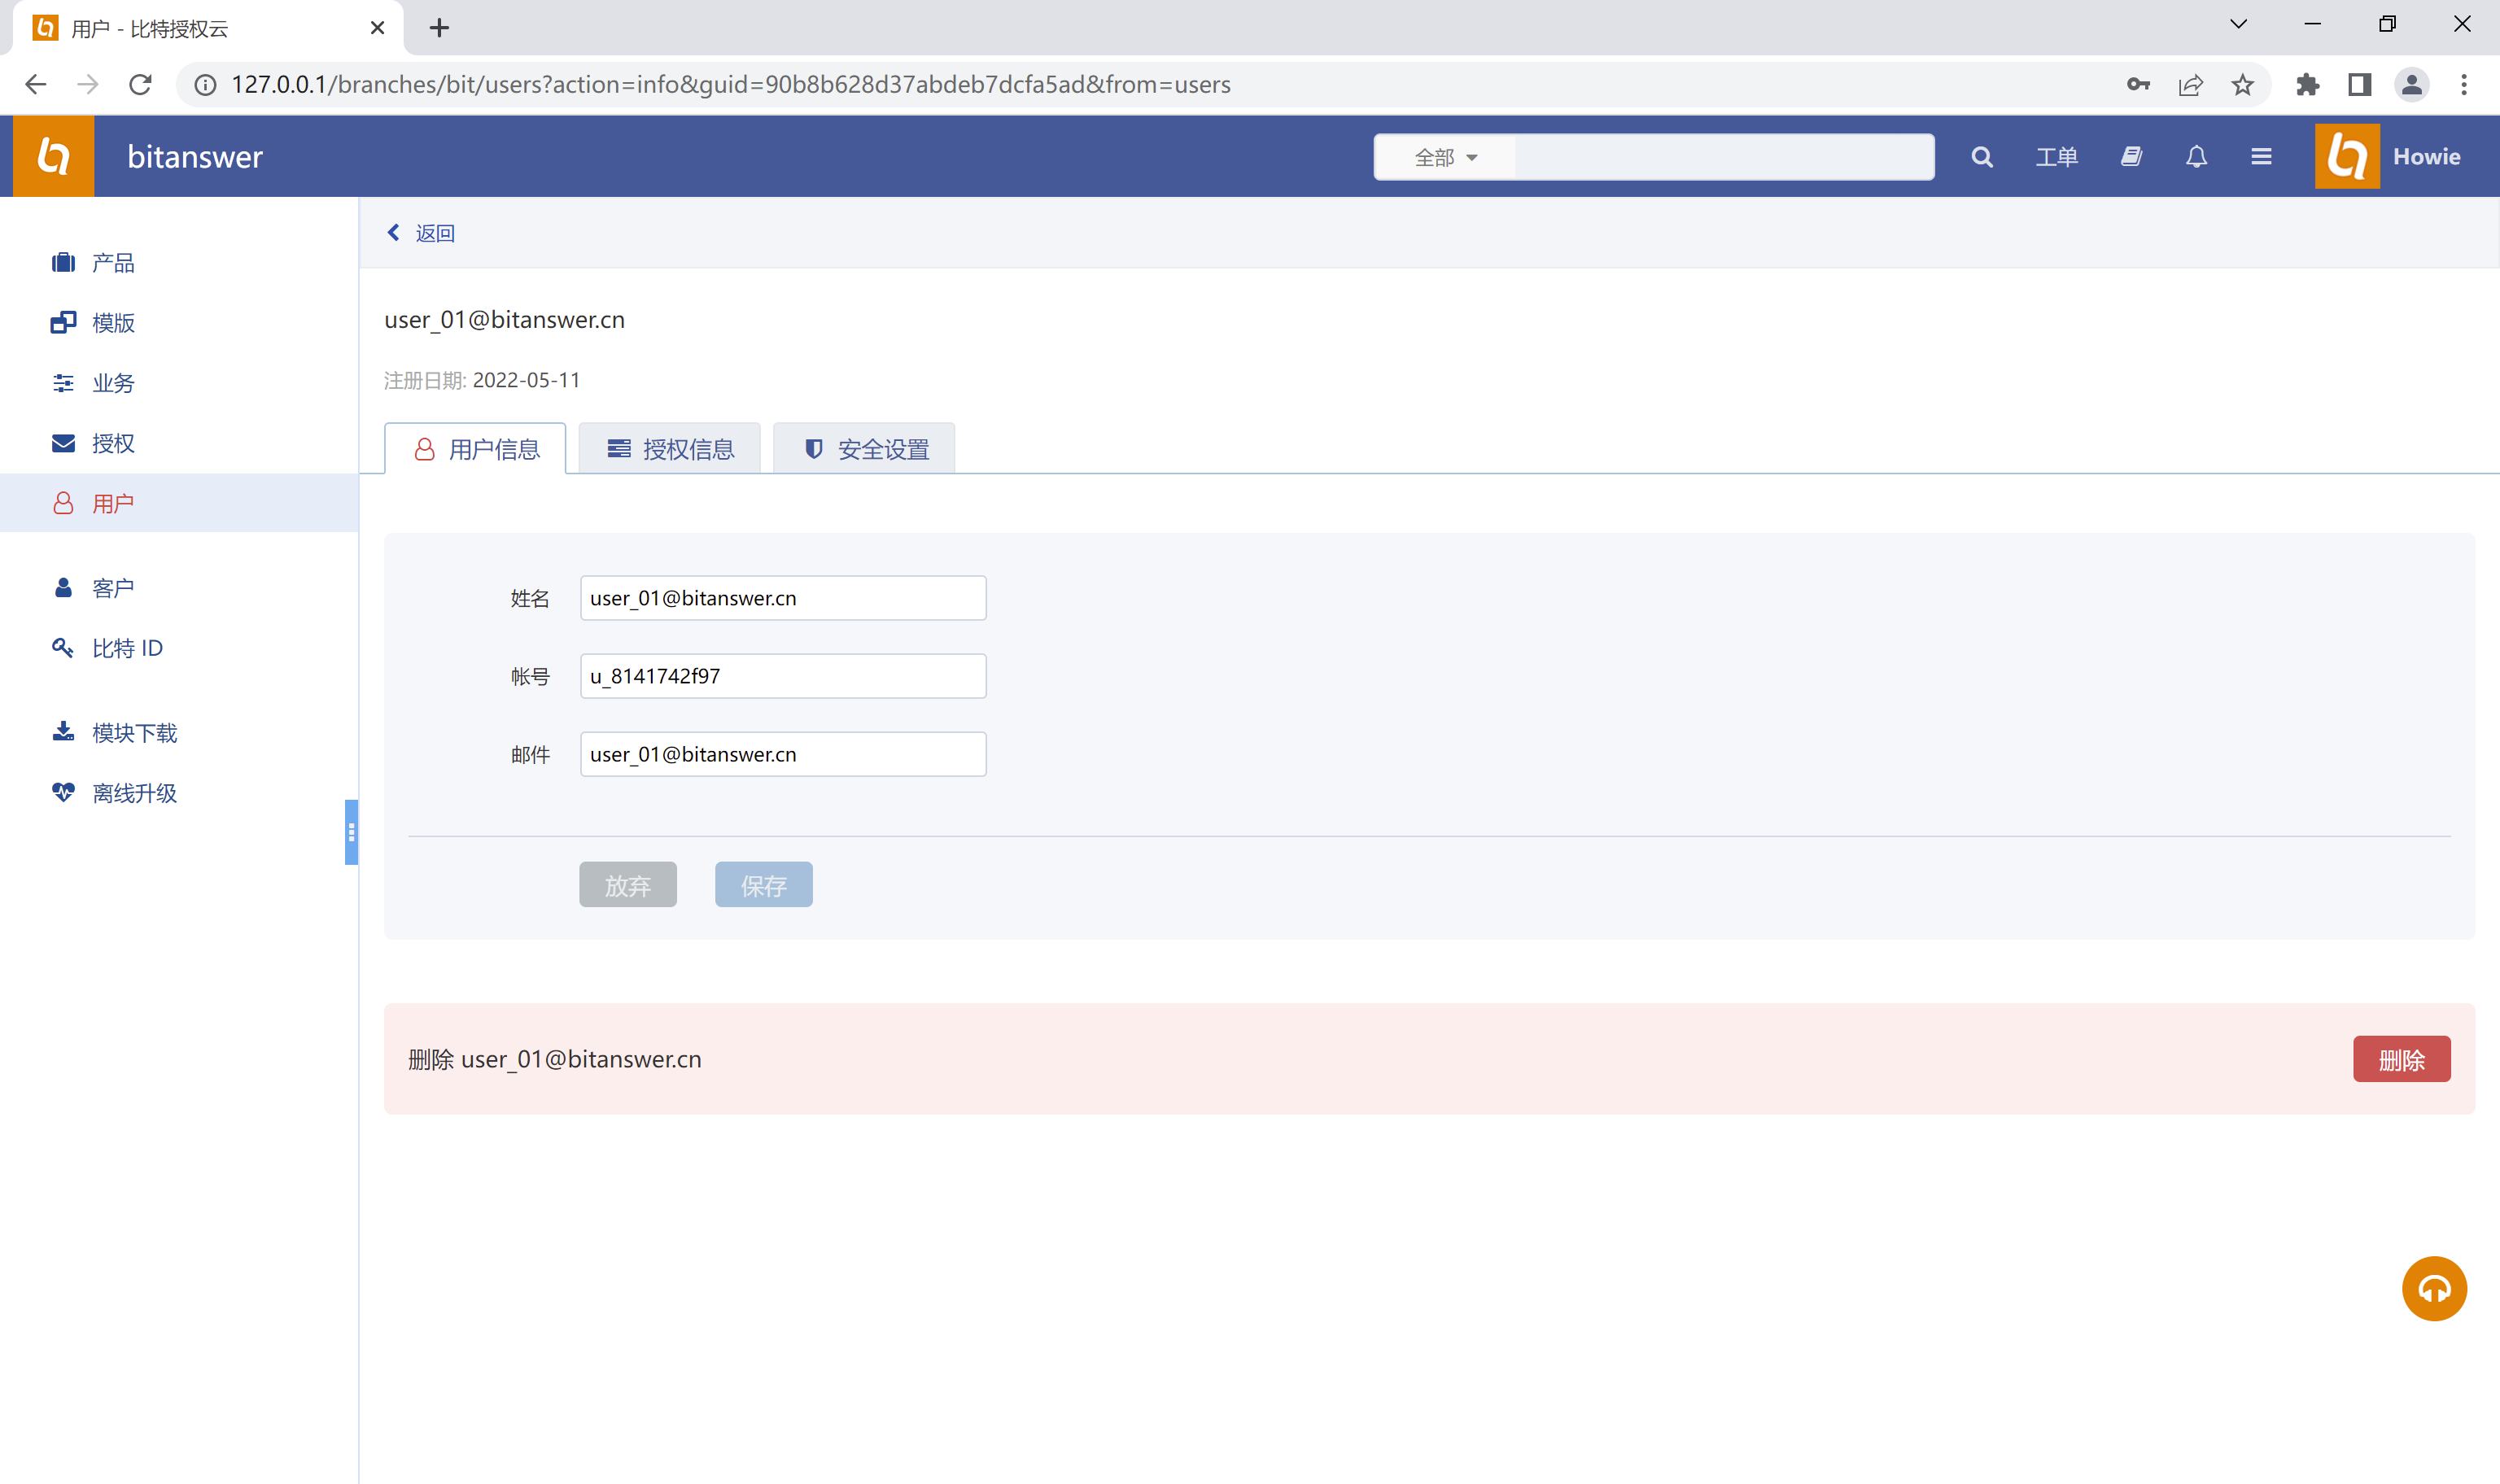Open 模版 in the sidebar
This screenshot has height=1484, width=2500.
(112, 323)
